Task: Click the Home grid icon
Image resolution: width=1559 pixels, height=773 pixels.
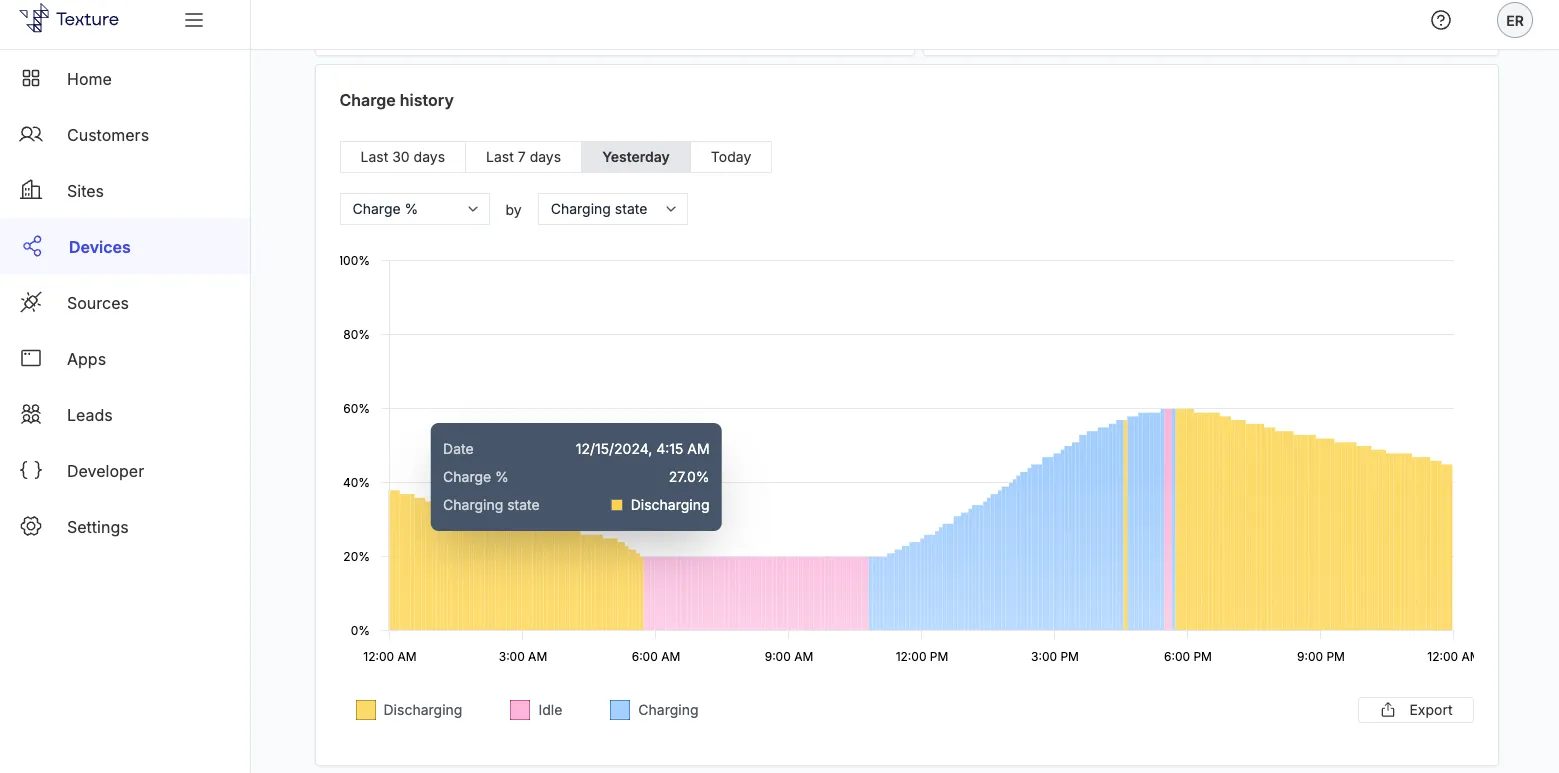Action: click(31, 79)
